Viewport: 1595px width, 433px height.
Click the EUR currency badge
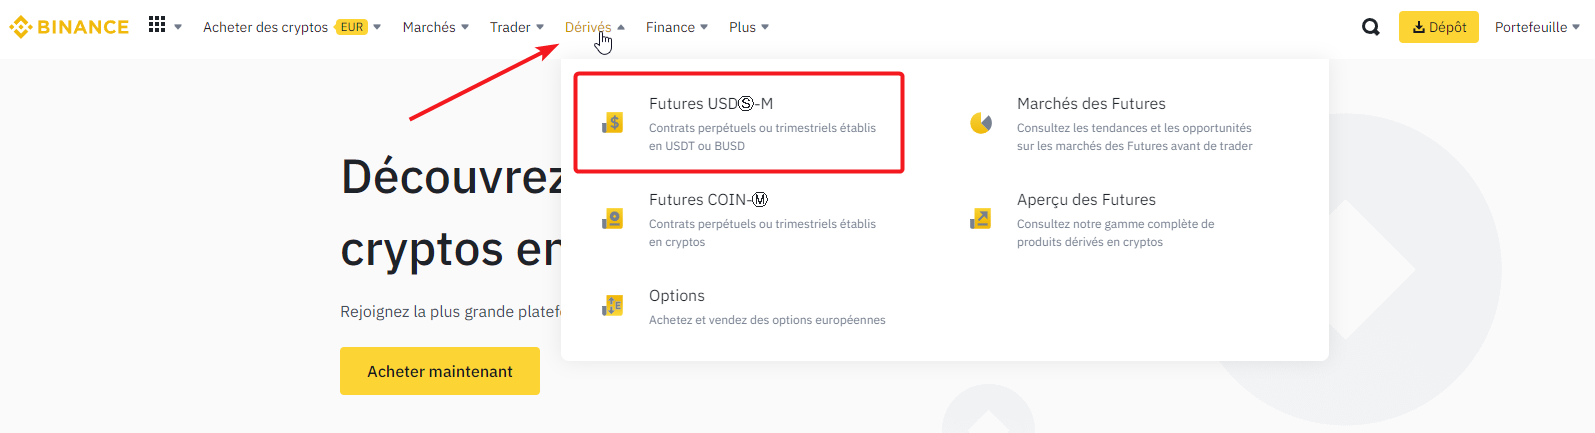point(352,27)
